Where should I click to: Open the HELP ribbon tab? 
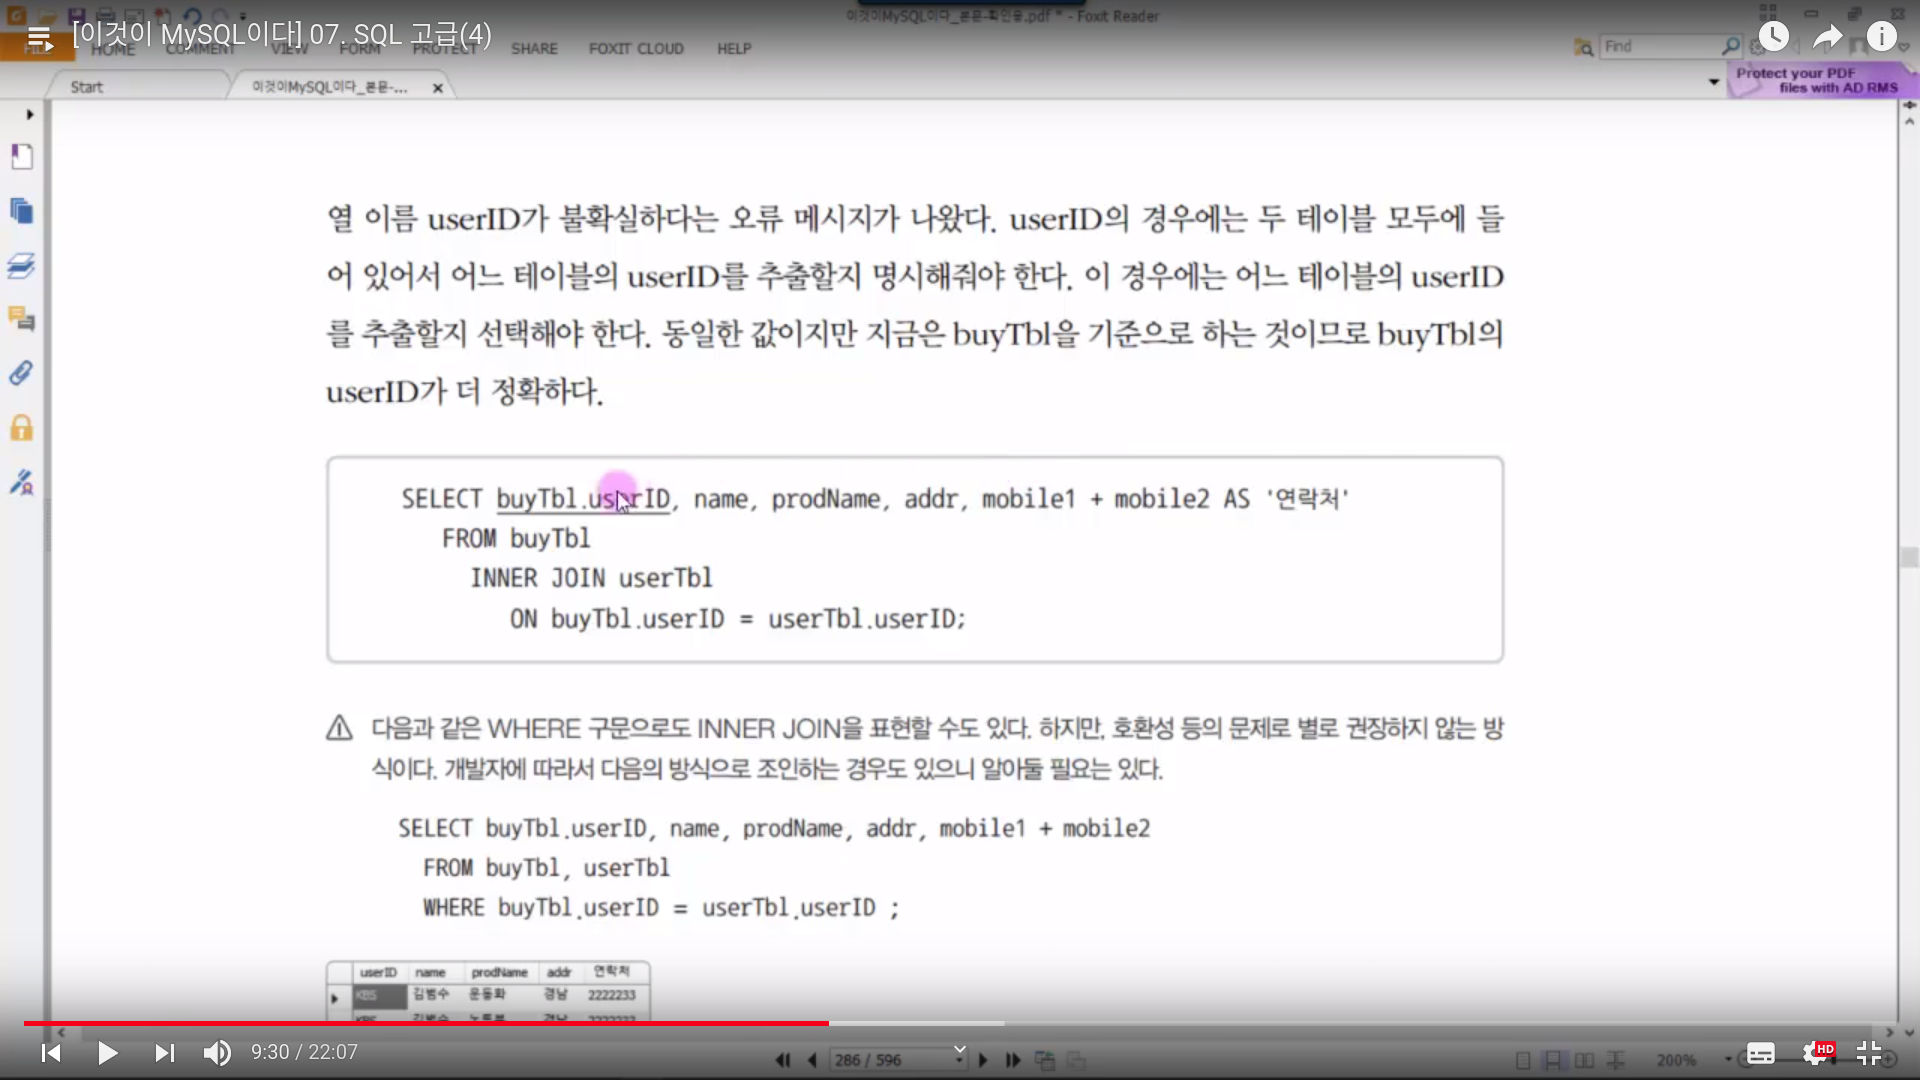[x=734, y=48]
